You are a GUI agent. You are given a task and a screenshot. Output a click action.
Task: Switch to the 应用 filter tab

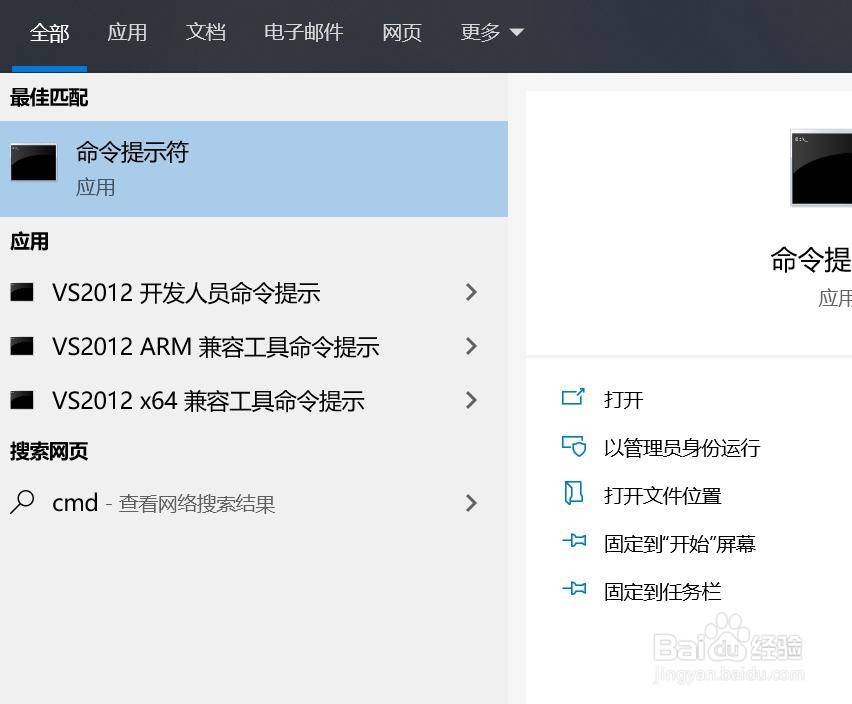[127, 32]
